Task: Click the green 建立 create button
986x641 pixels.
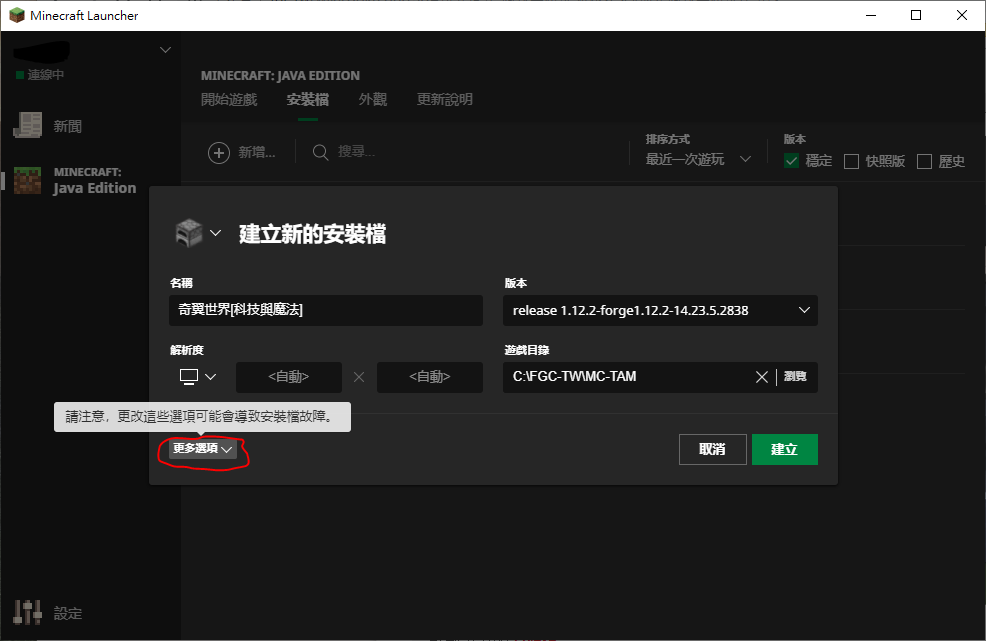Action: [x=784, y=450]
